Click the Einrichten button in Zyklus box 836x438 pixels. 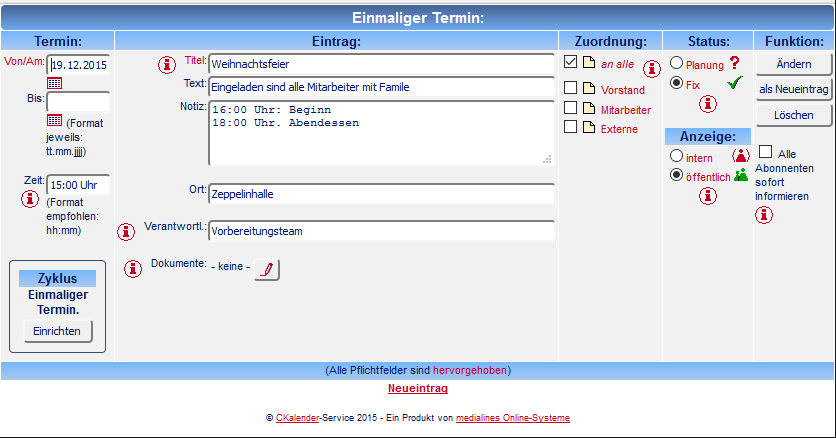coord(58,331)
